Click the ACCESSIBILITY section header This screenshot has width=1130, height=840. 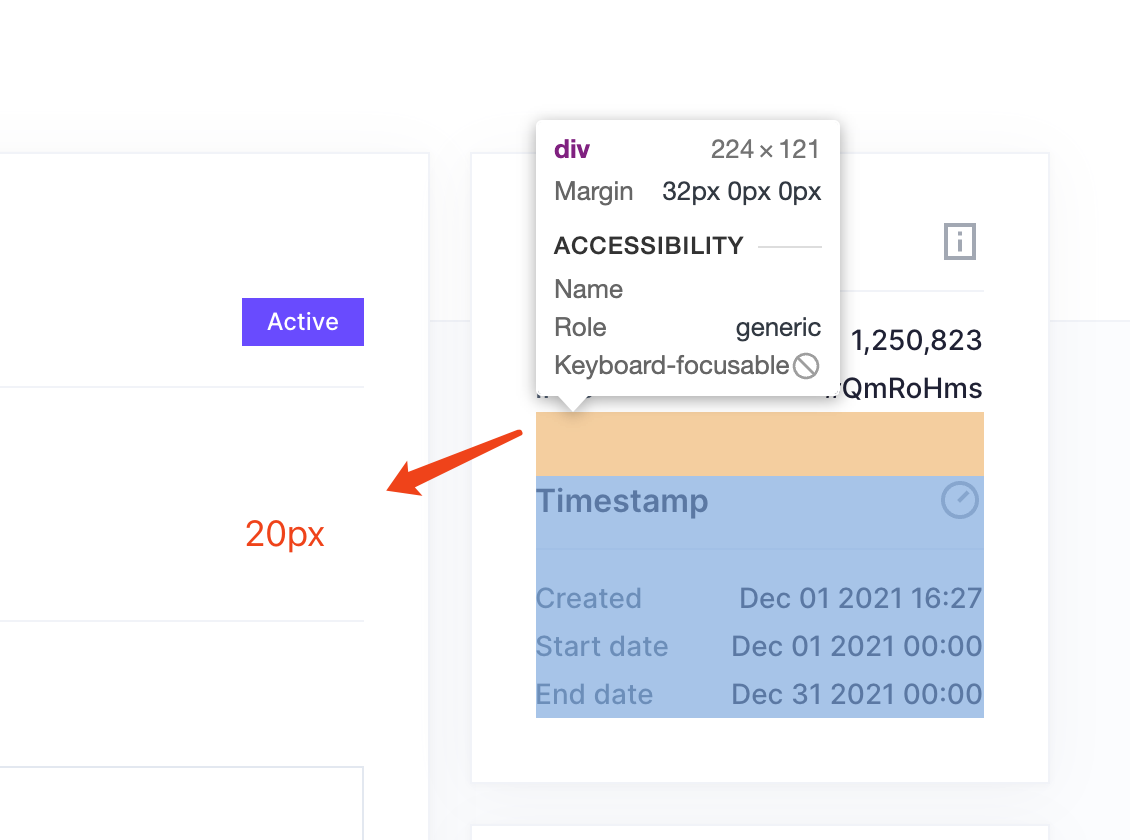[648, 245]
